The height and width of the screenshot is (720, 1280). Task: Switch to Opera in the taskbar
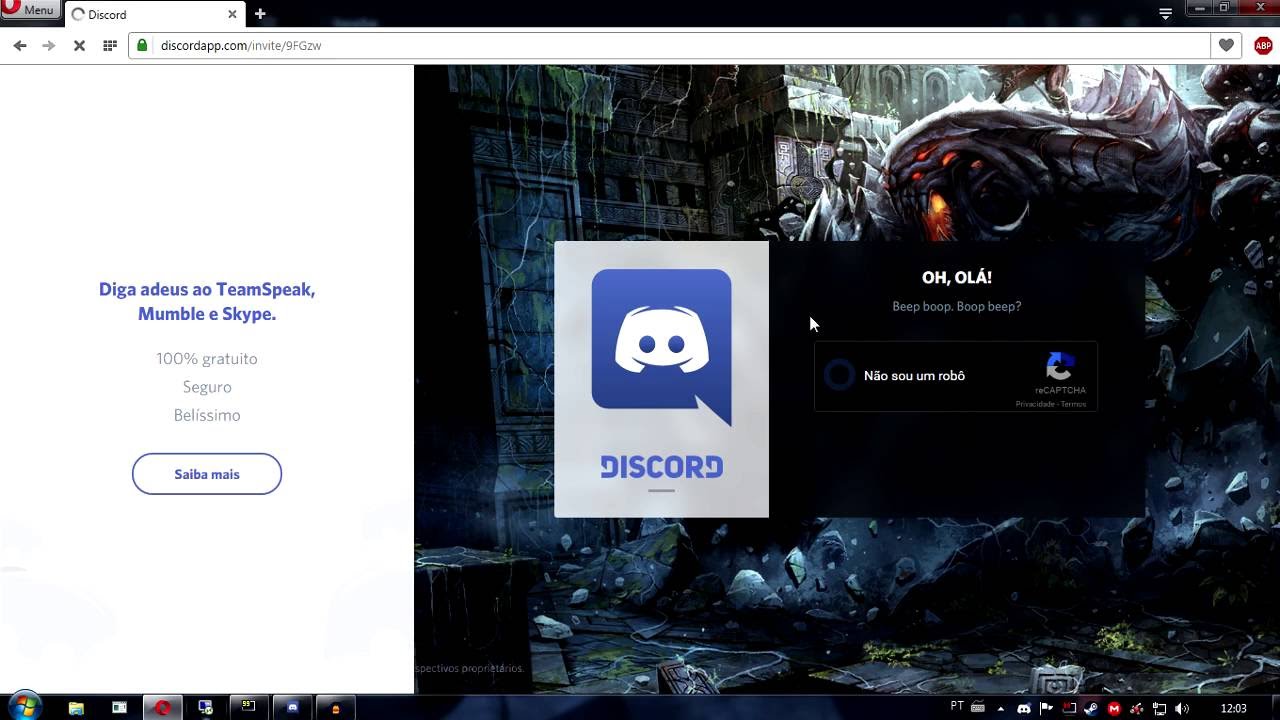(x=162, y=708)
